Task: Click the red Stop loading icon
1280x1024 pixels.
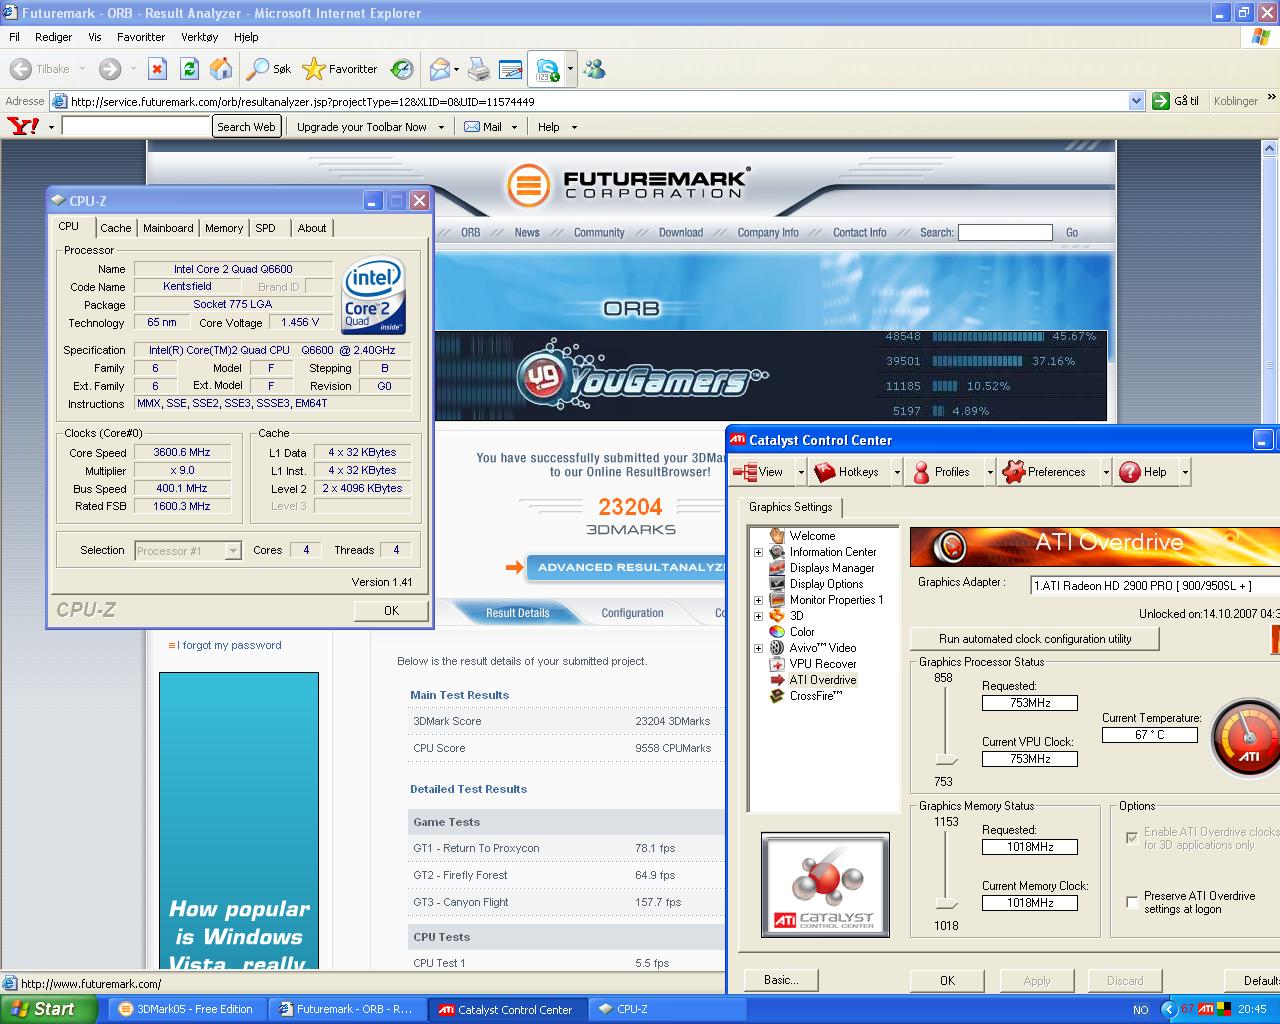Action: (x=157, y=69)
